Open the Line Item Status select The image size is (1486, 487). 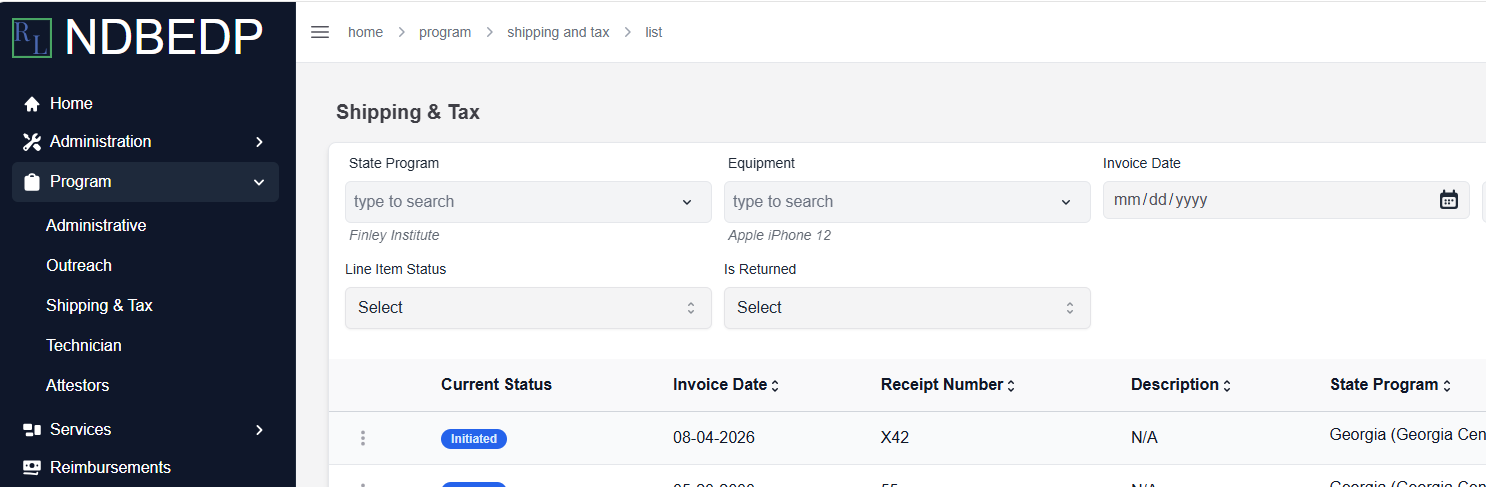(528, 308)
